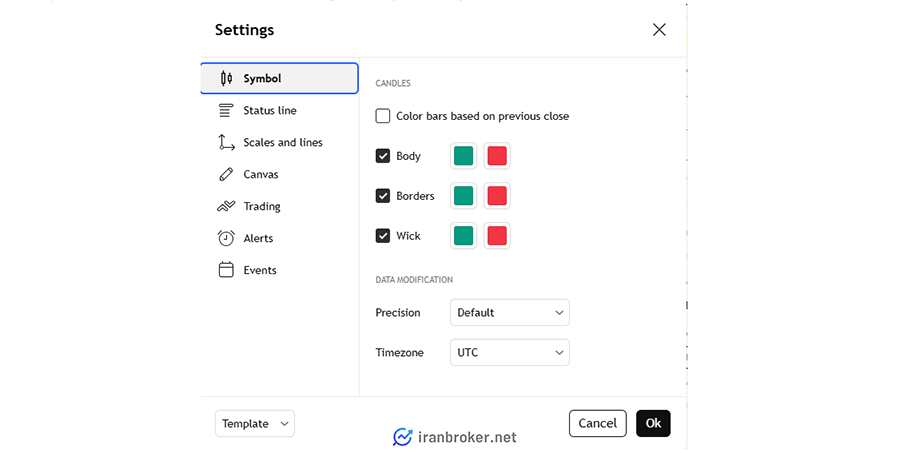Uncheck the Borders checkbox

pos(383,196)
